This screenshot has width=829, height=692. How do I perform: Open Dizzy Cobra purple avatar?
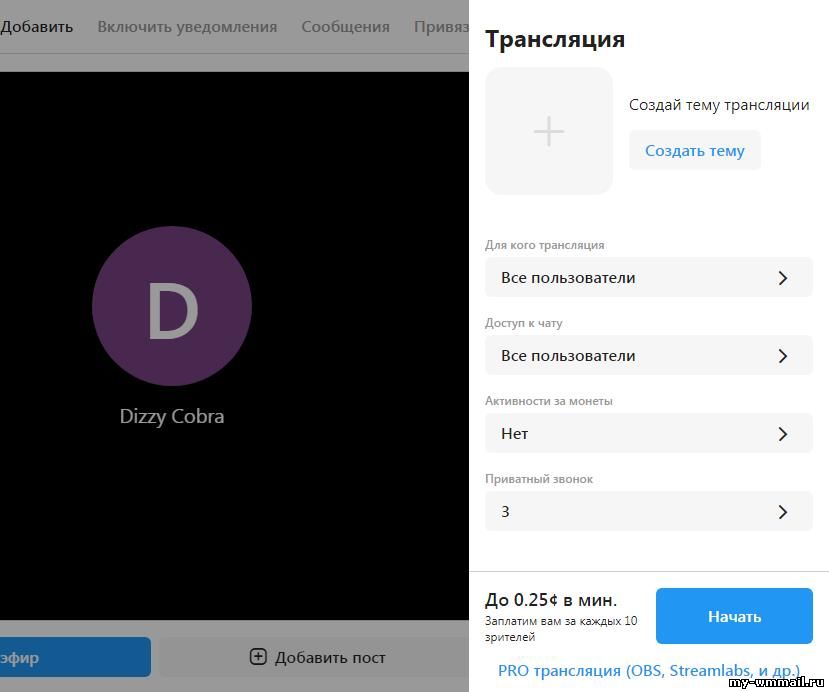(x=172, y=306)
